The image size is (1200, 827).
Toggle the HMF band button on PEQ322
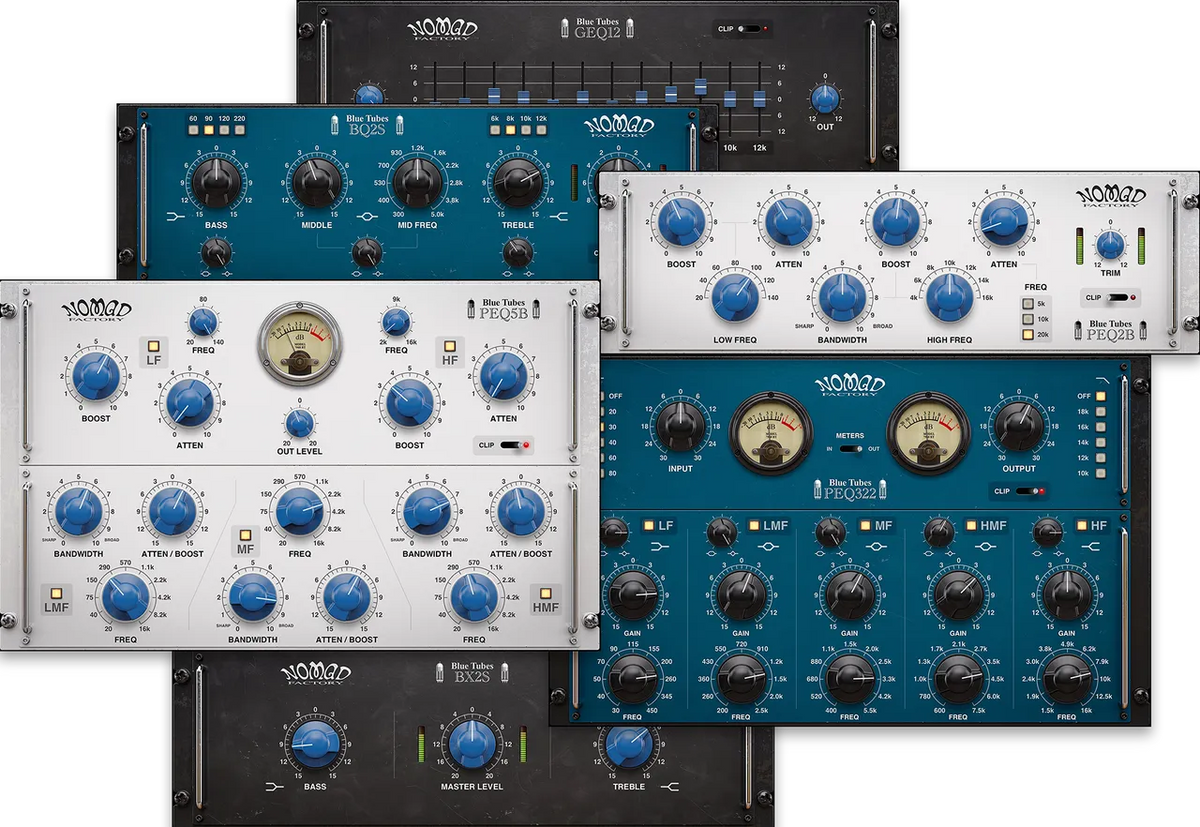click(972, 525)
